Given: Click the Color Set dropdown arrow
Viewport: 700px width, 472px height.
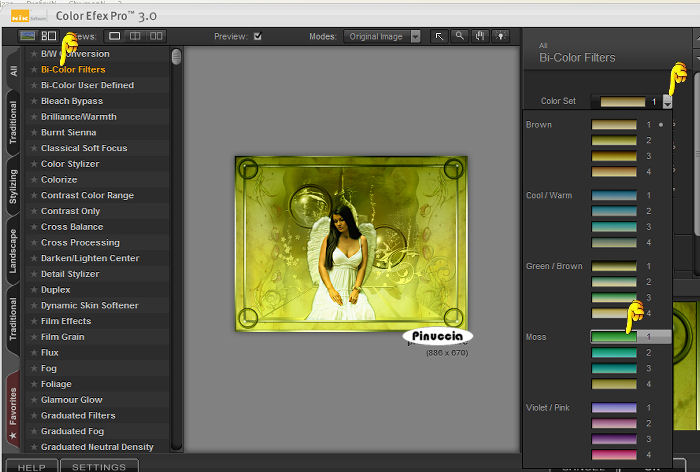Looking at the screenshot, I should coord(667,102).
